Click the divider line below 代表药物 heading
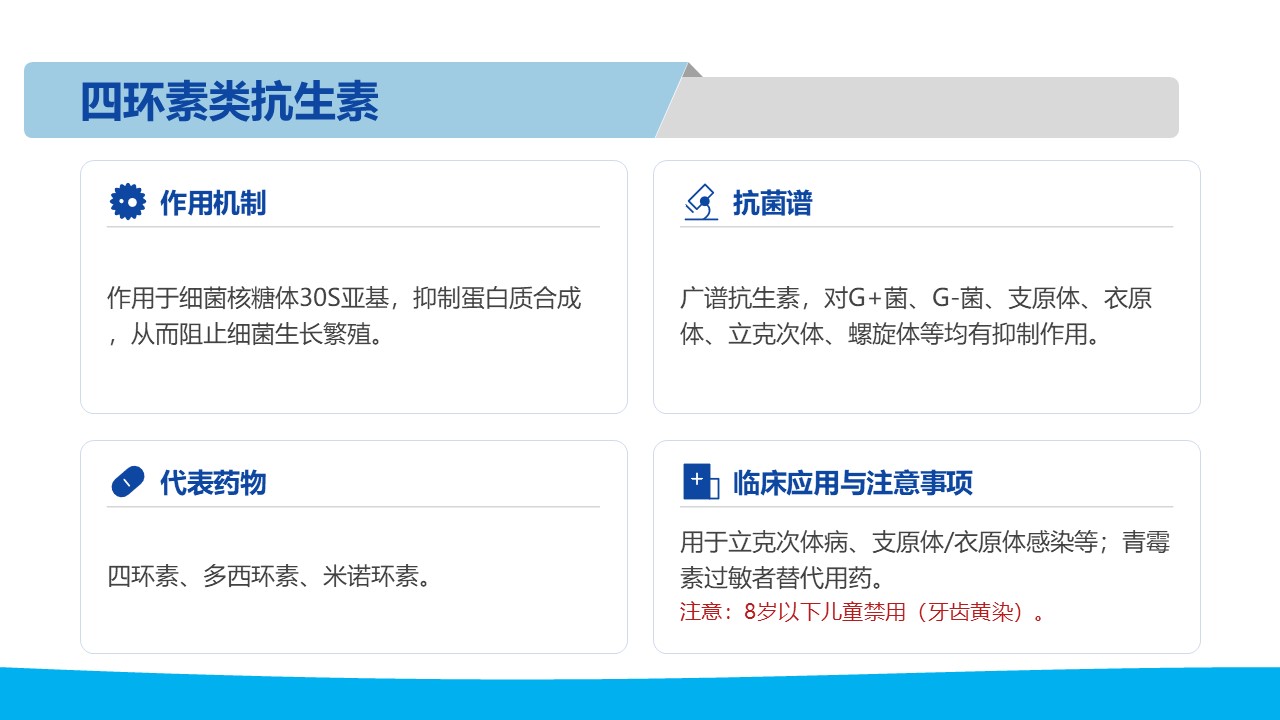The width and height of the screenshot is (1280, 720). pyautogui.click(x=353, y=507)
